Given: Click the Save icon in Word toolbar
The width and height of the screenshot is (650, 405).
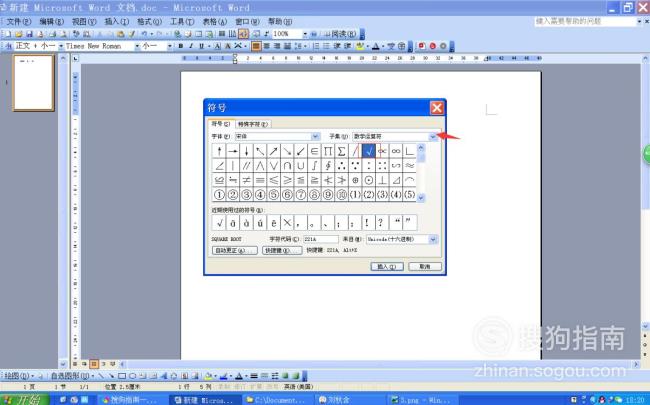Looking at the screenshot, I should 29,34.
